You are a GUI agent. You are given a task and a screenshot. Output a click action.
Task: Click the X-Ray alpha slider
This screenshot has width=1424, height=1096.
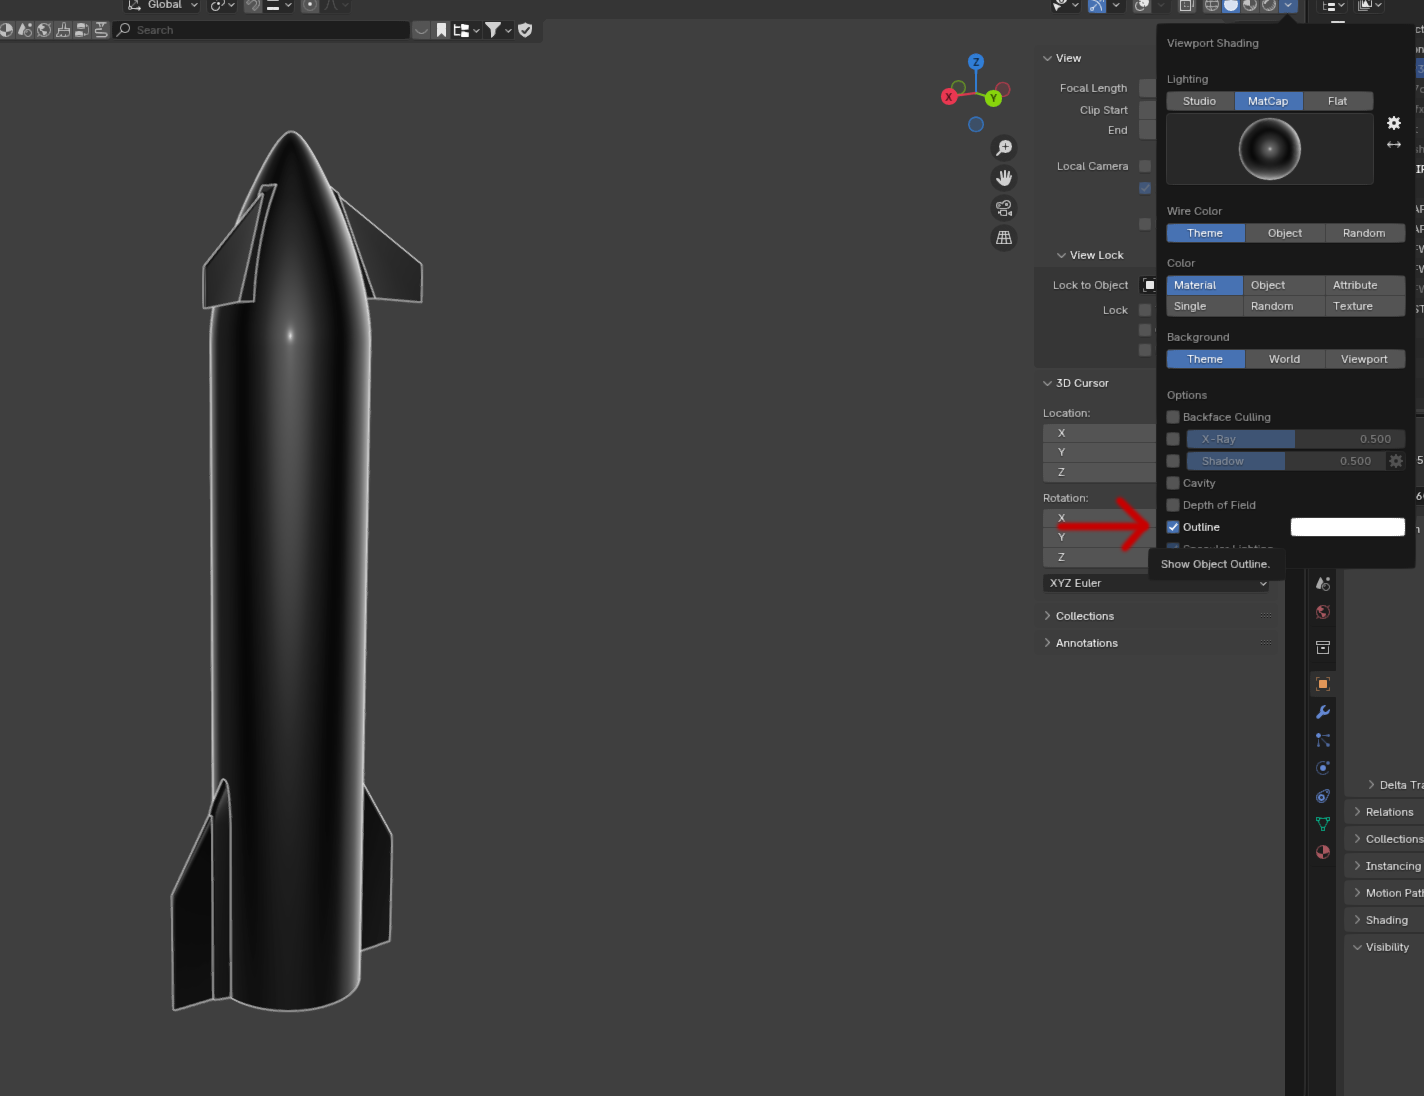[x=1296, y=439]
